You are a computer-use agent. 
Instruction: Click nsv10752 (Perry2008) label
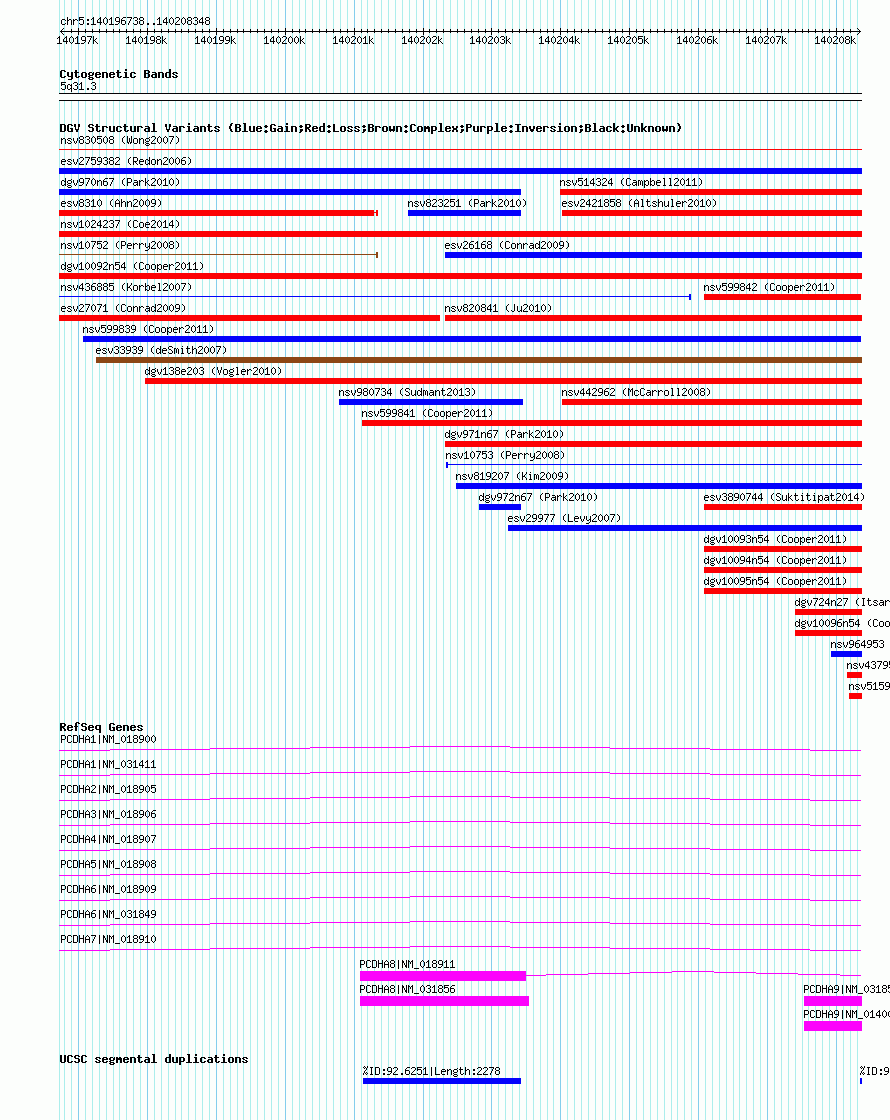(x=120, y=245)
